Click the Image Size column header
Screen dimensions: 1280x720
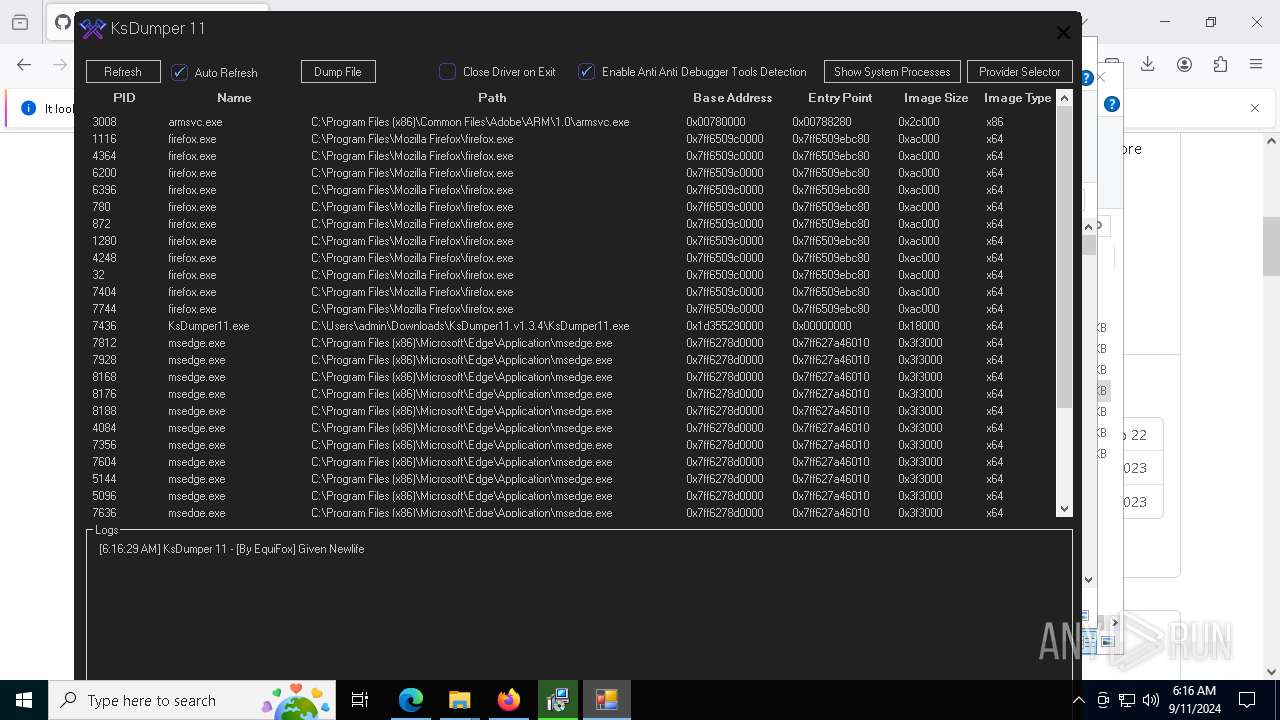coord(936,98)
